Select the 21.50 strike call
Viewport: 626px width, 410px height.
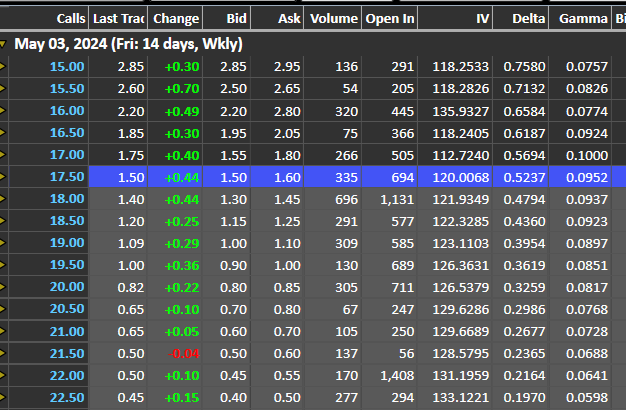click(67, 353)
